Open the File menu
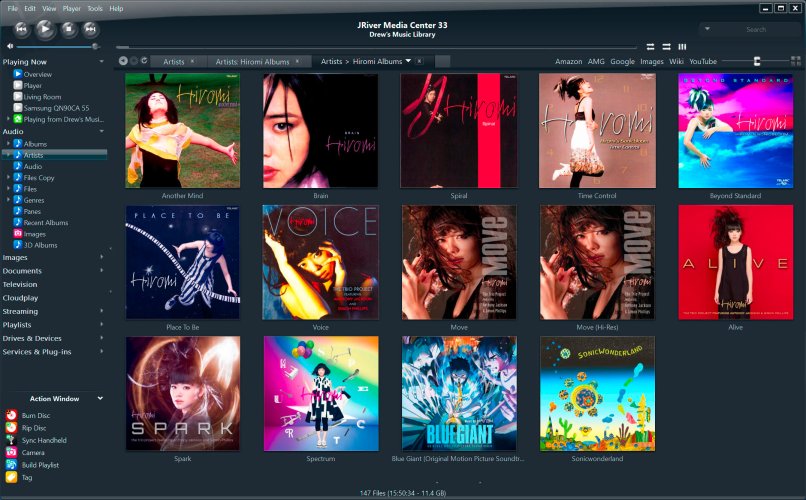Viewport: 806px width, 500px height. pyautogui.click(x=12, y=8)
